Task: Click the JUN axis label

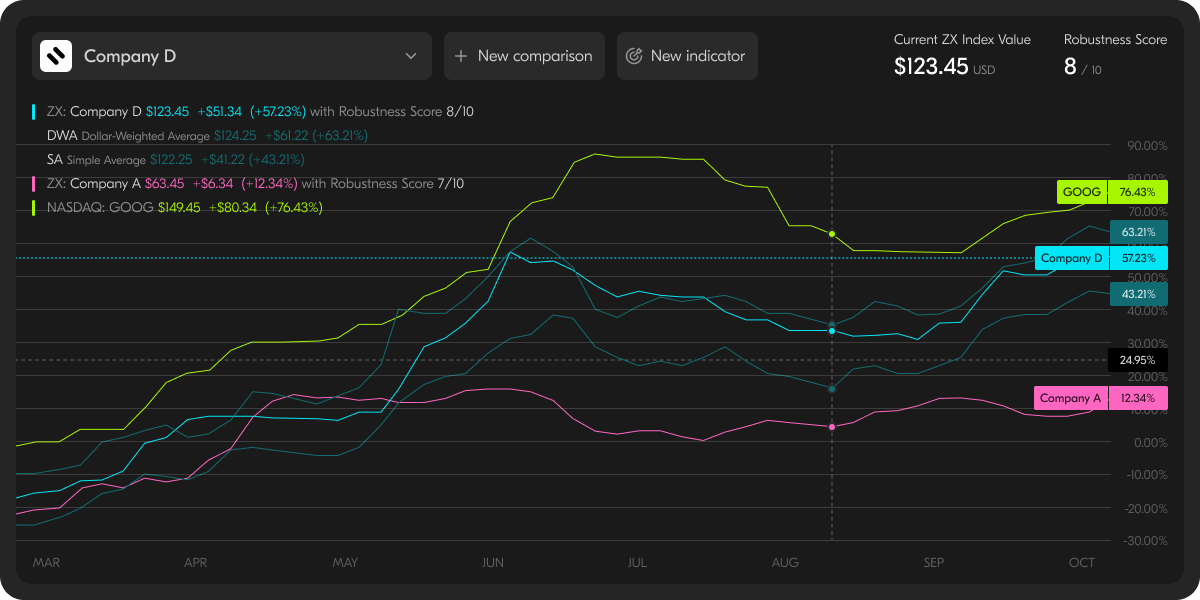Action: coord(493,563)
